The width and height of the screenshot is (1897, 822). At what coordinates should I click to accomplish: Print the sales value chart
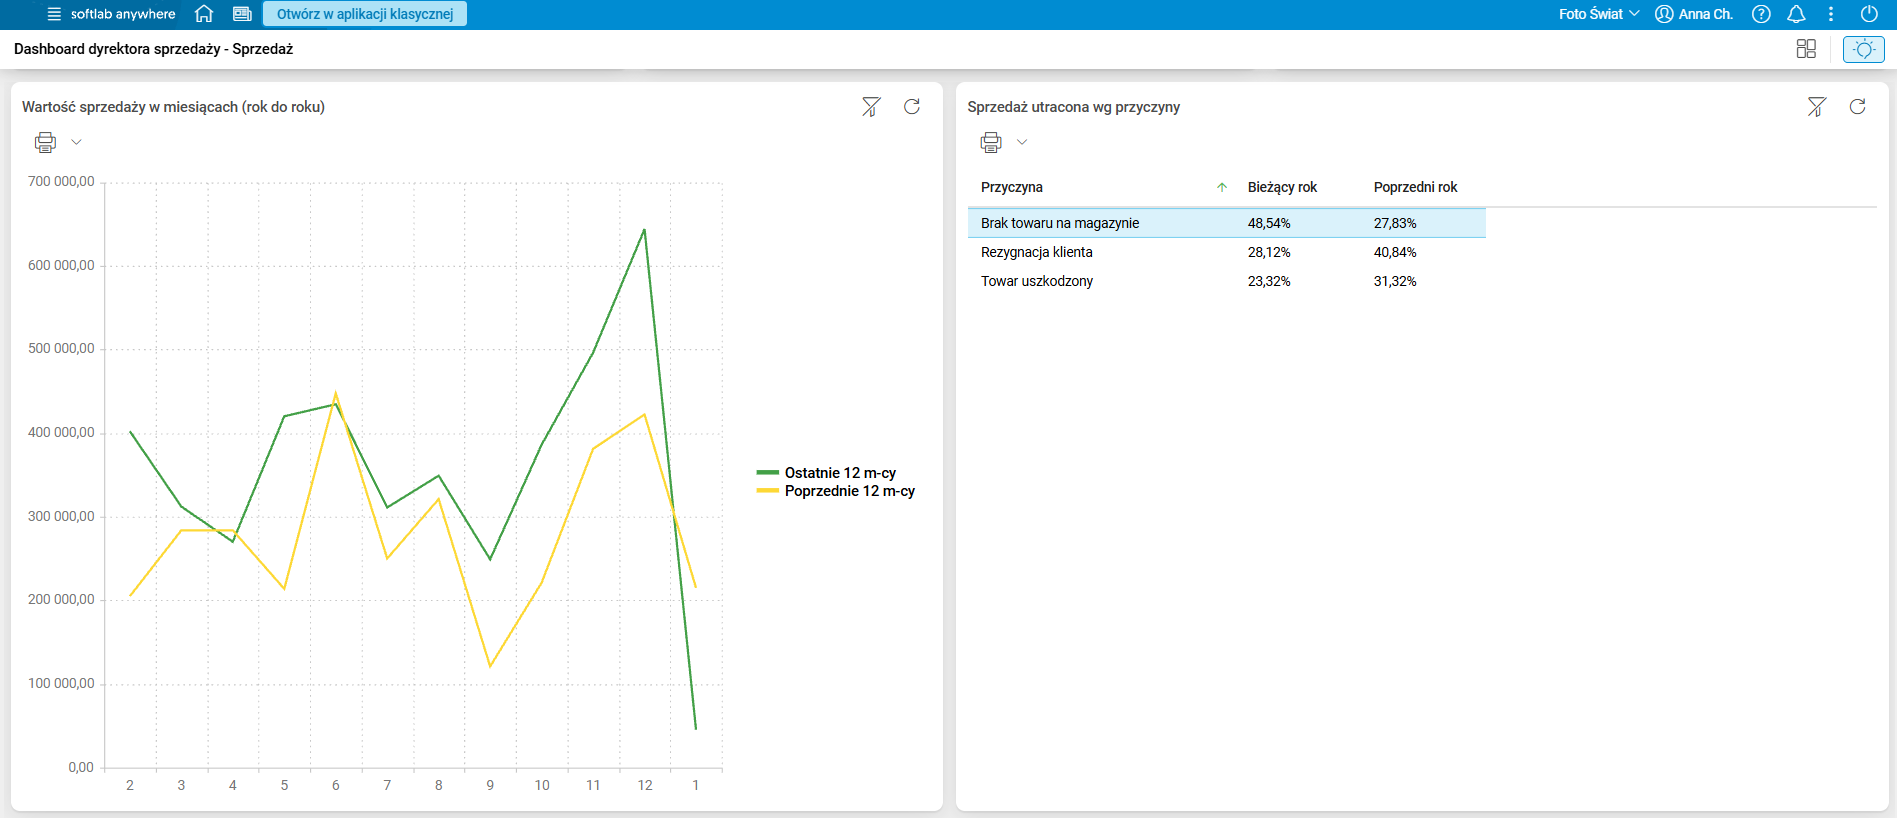pyautogui.click(x=45, y=142)
